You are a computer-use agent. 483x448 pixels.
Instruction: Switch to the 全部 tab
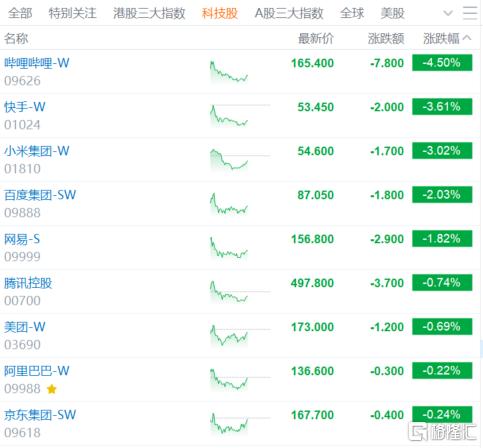pyautogui.click(x=20, y=13)
